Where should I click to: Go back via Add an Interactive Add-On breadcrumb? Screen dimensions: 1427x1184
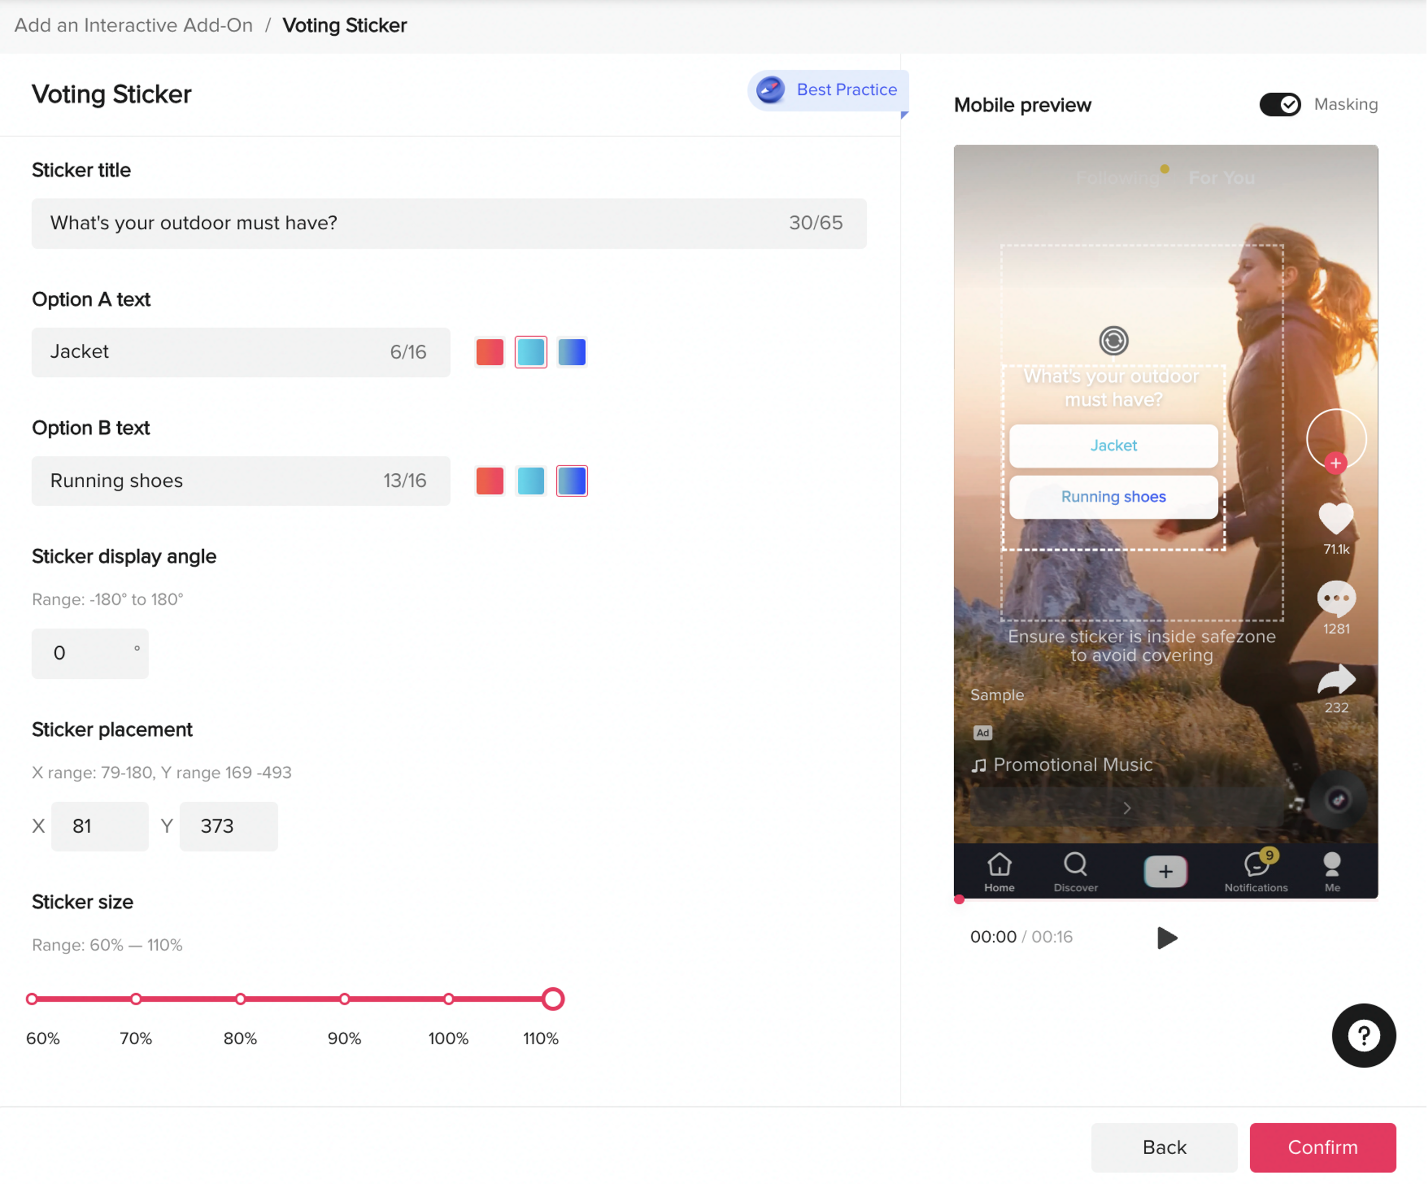[x=132, y=25]
